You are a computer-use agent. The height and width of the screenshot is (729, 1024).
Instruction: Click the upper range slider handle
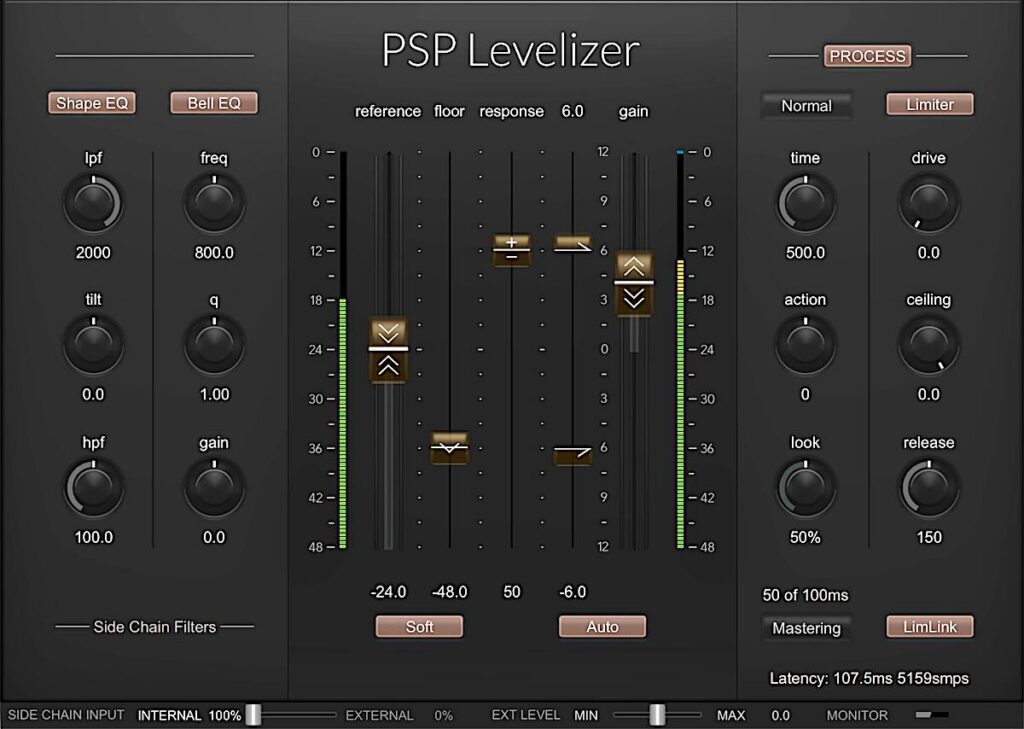[573, 244]
